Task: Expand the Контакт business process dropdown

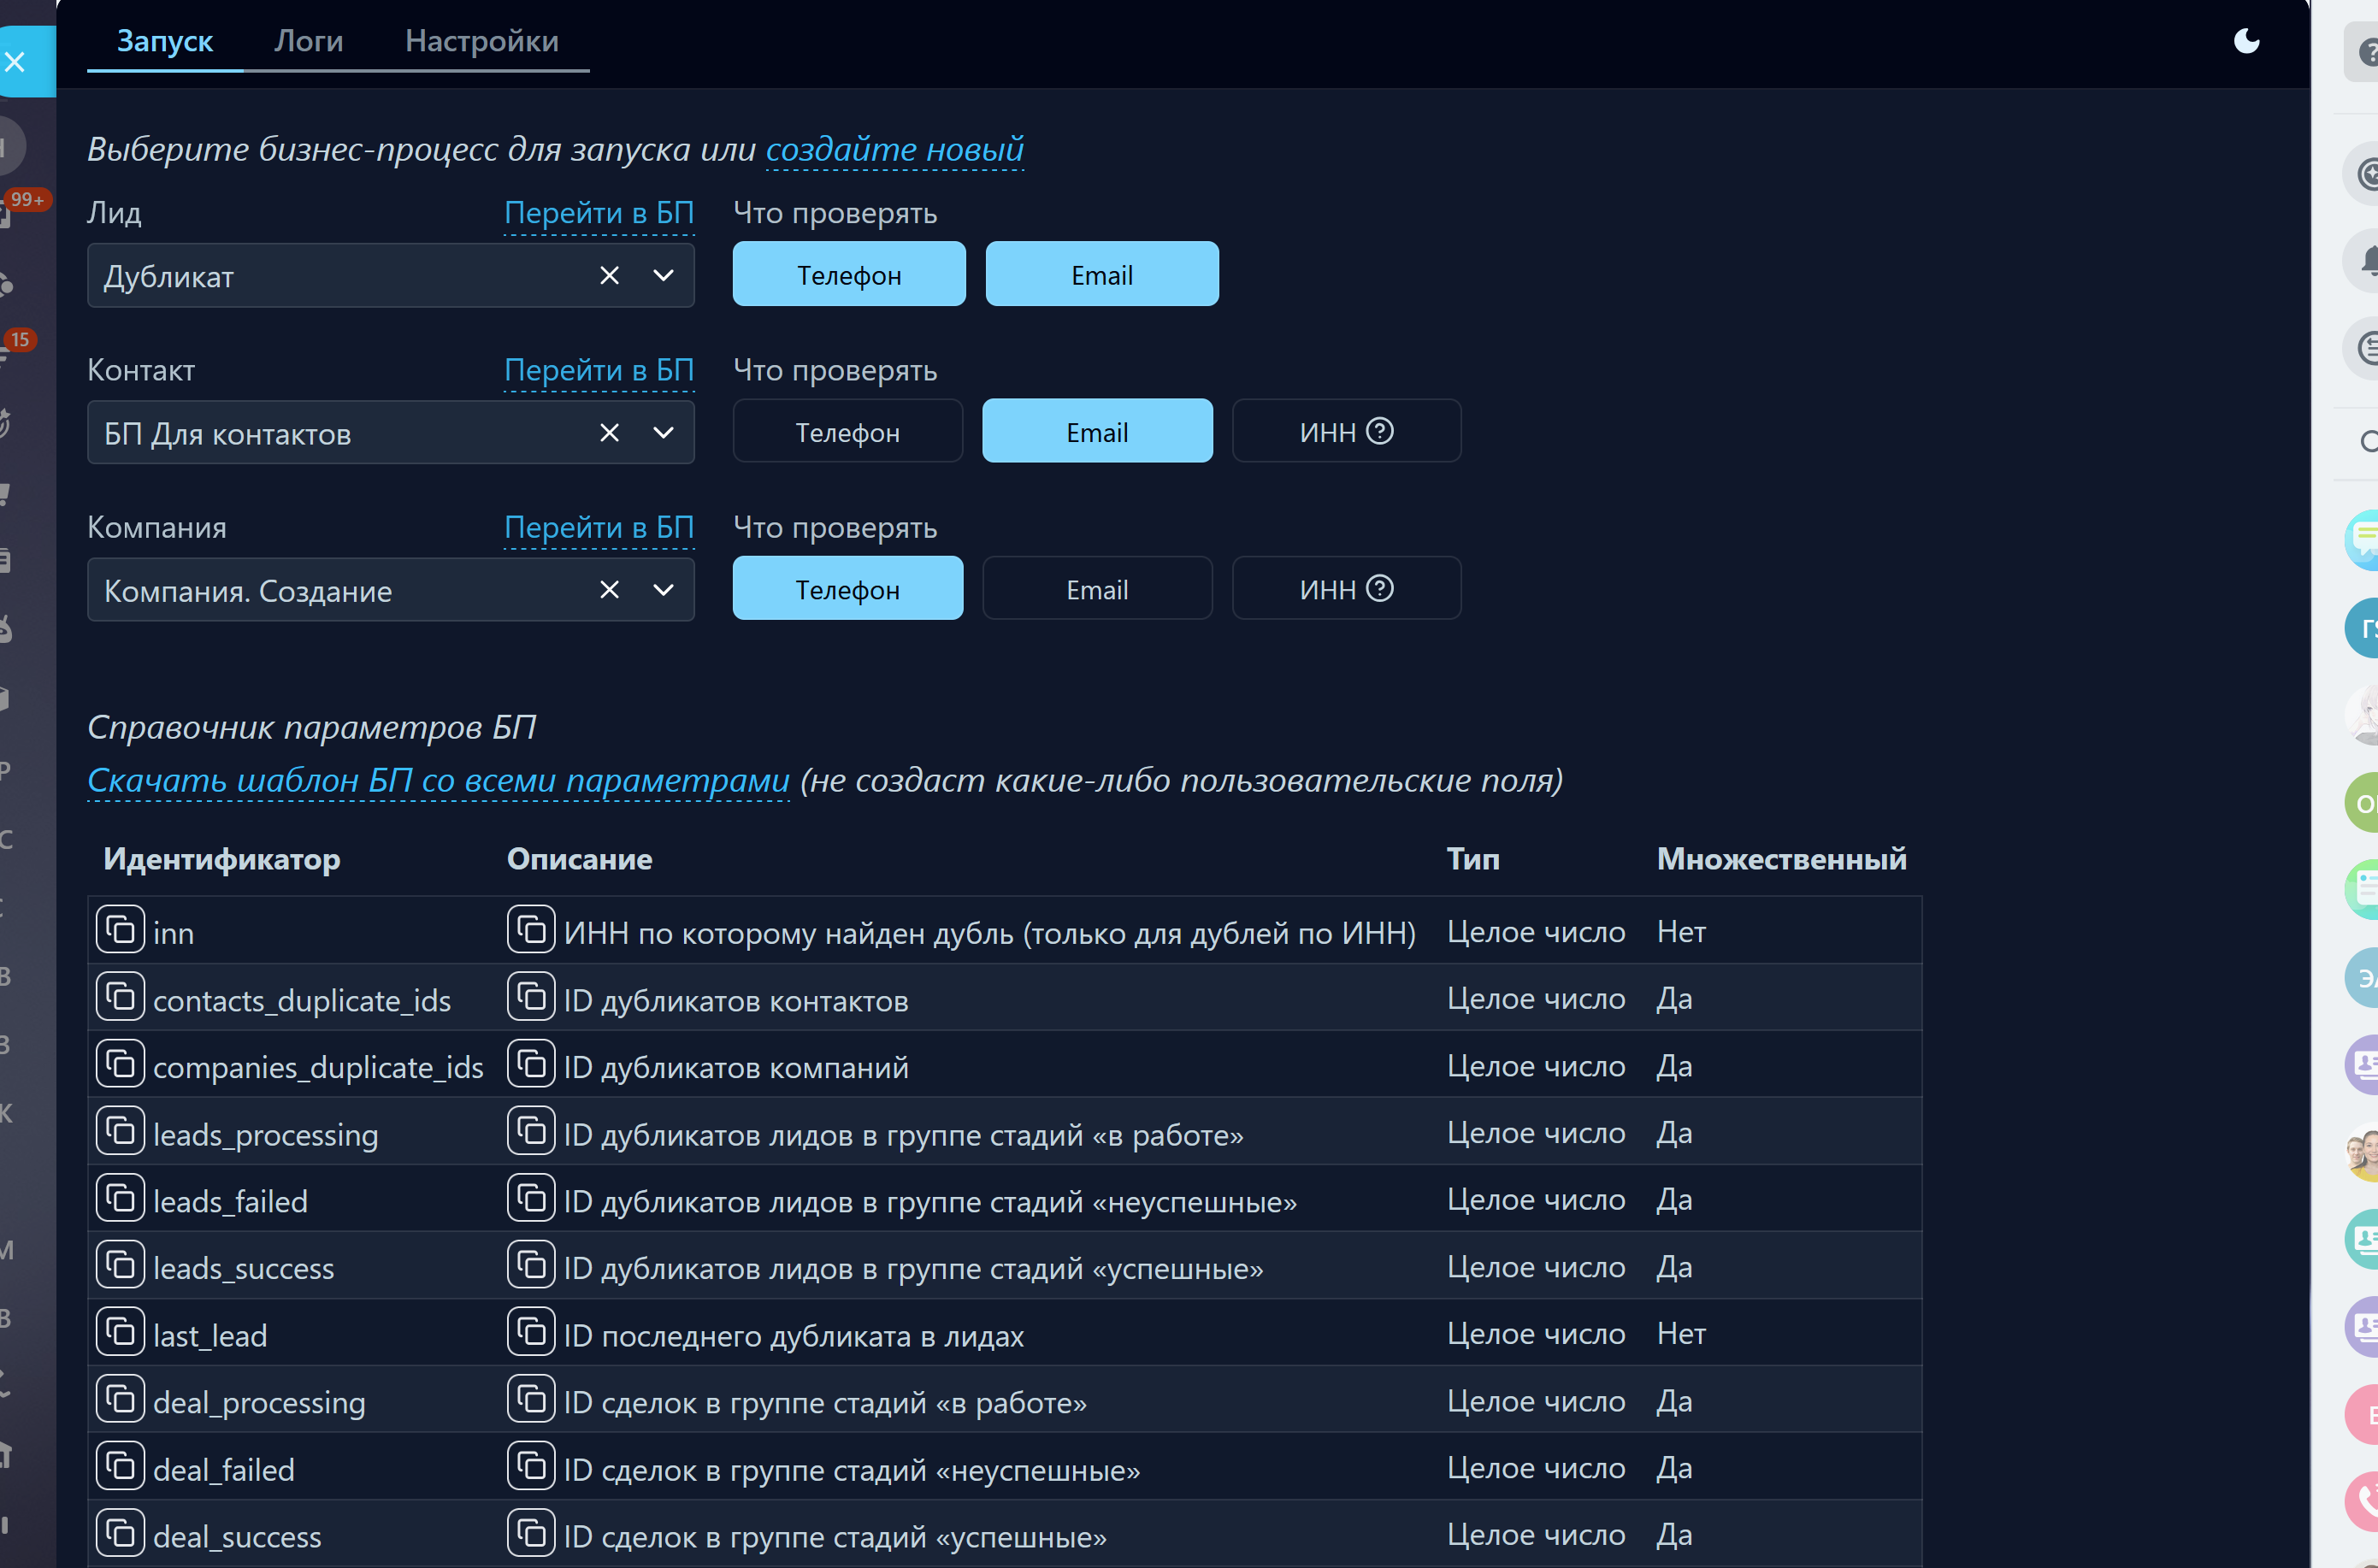Action: coord(663,433)
